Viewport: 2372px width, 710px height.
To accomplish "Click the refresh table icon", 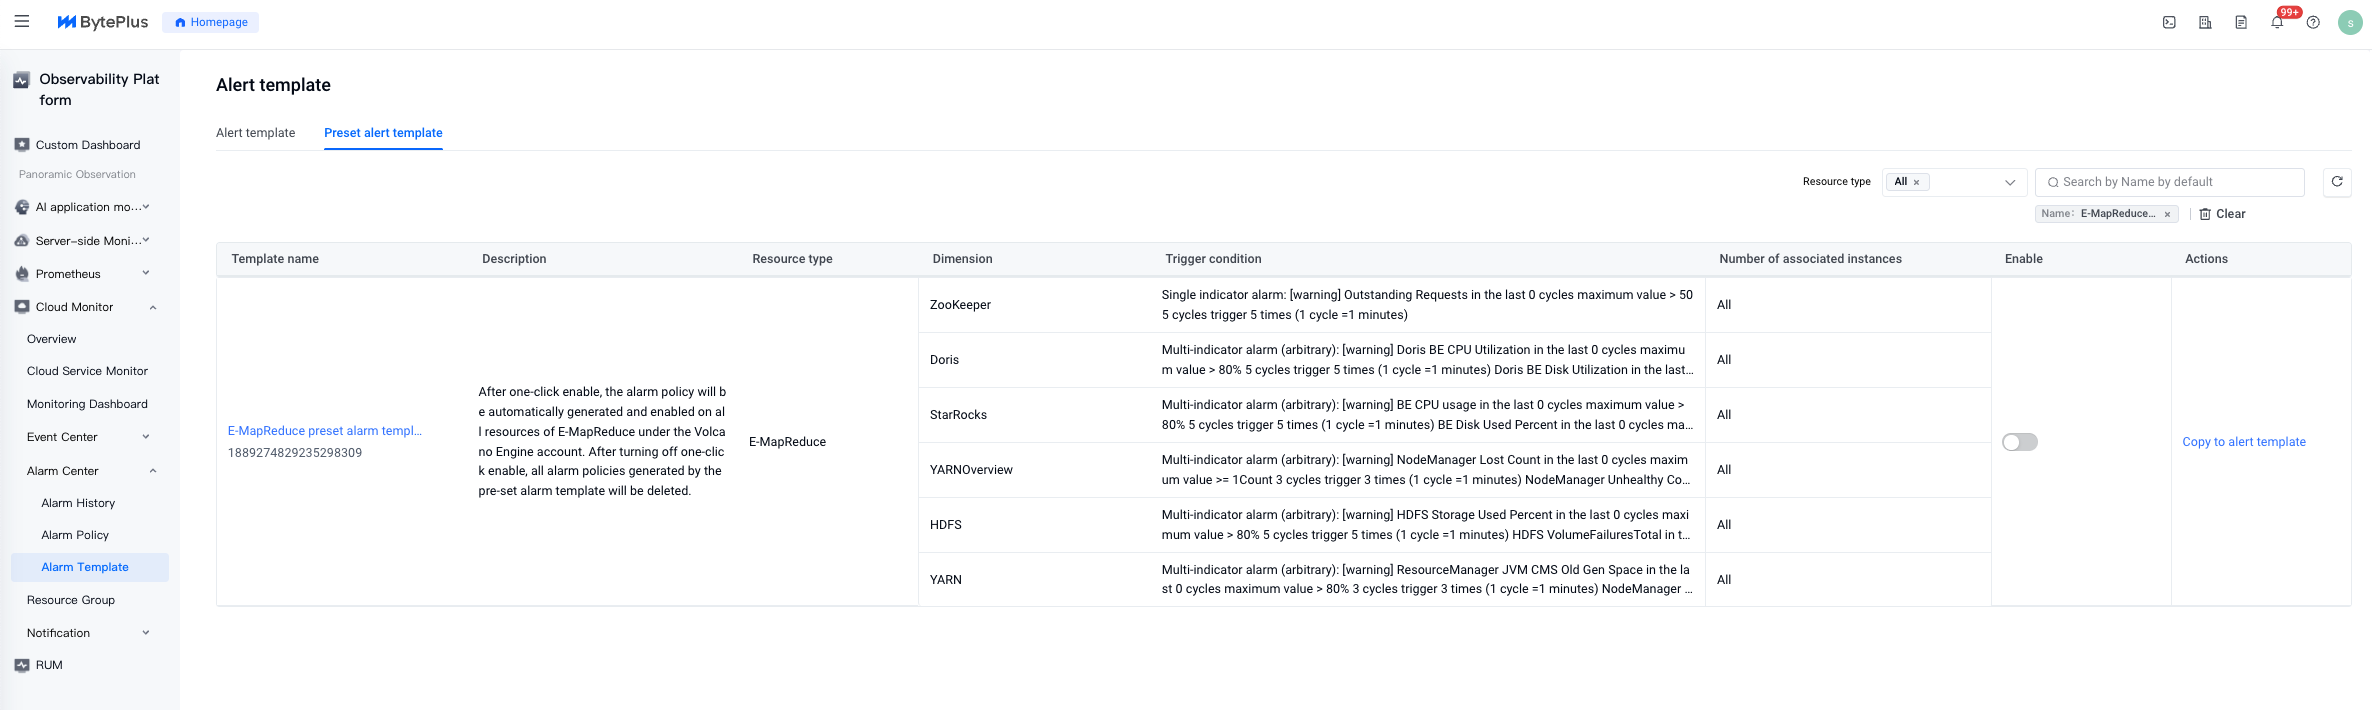I will [x=2337, y=182].
